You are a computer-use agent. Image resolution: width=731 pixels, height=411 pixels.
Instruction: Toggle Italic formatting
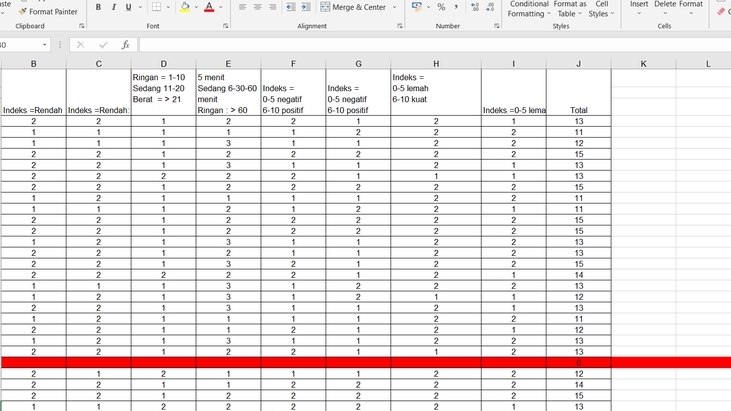click(113, 7)
